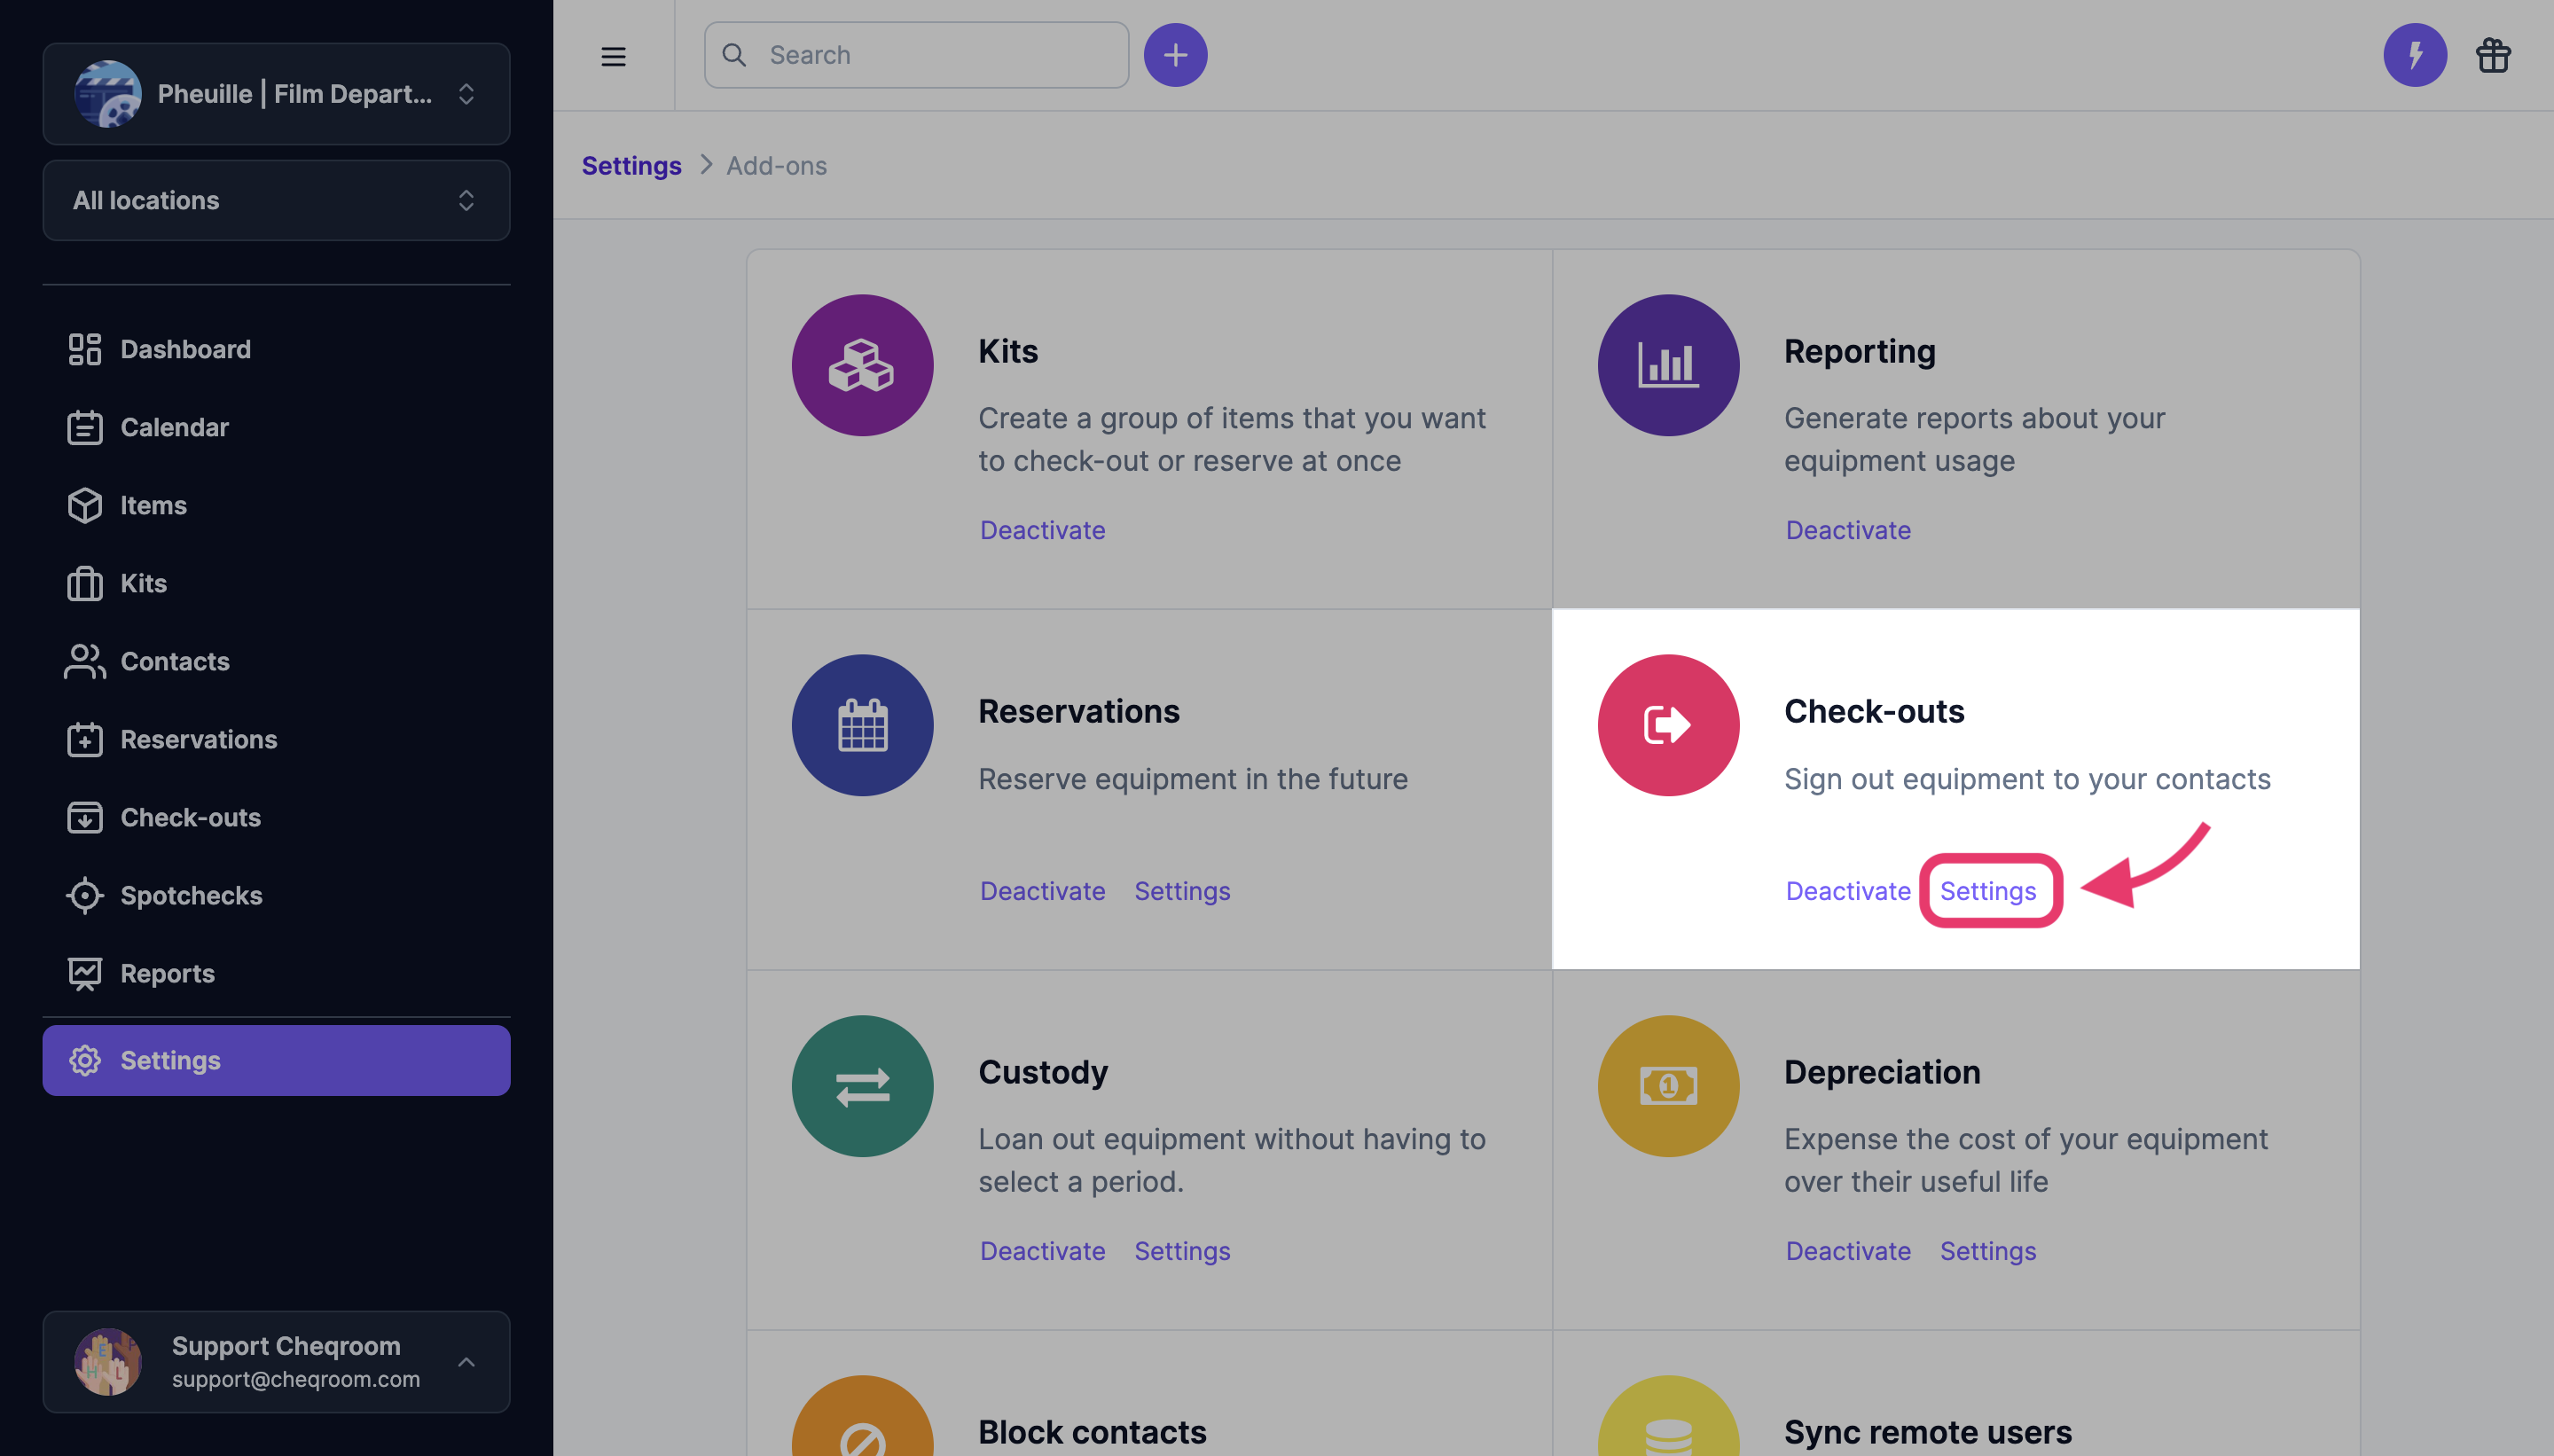Image resolution: width=2554 pixels, height=1456 pixels.
Task: Click the lightning bolt icon
Action: [x=2414, y=55]
